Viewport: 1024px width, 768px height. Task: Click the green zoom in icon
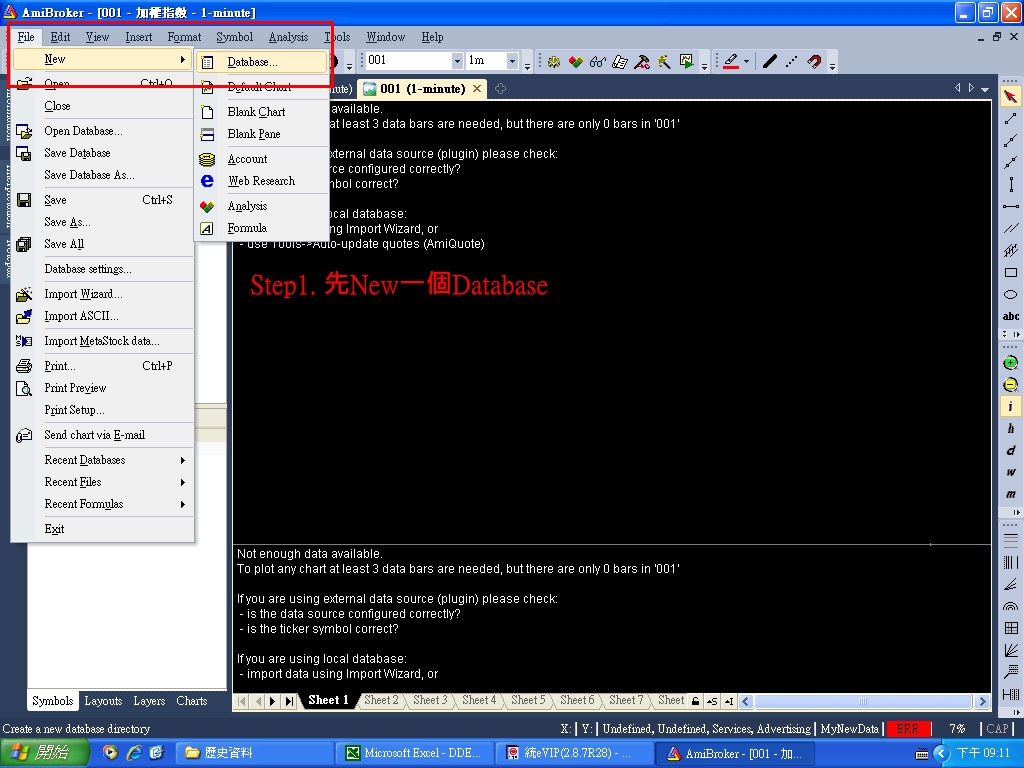click(x=1010, y=362)
